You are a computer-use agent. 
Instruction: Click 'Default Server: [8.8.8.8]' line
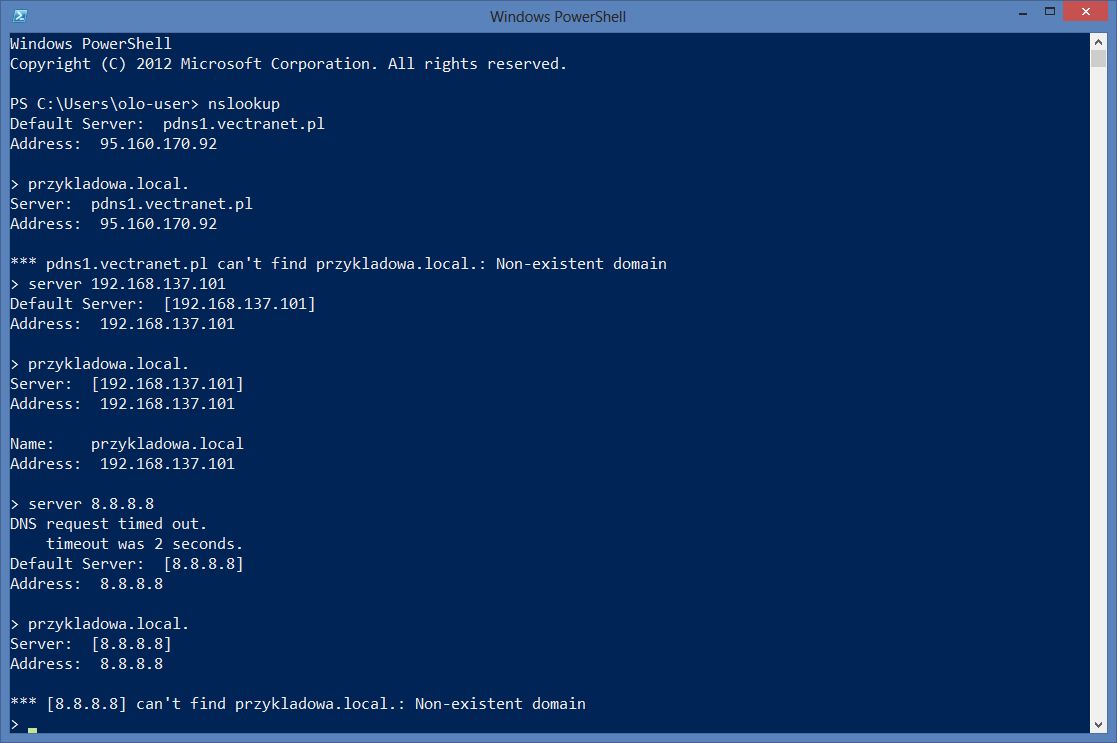[127, 563]
